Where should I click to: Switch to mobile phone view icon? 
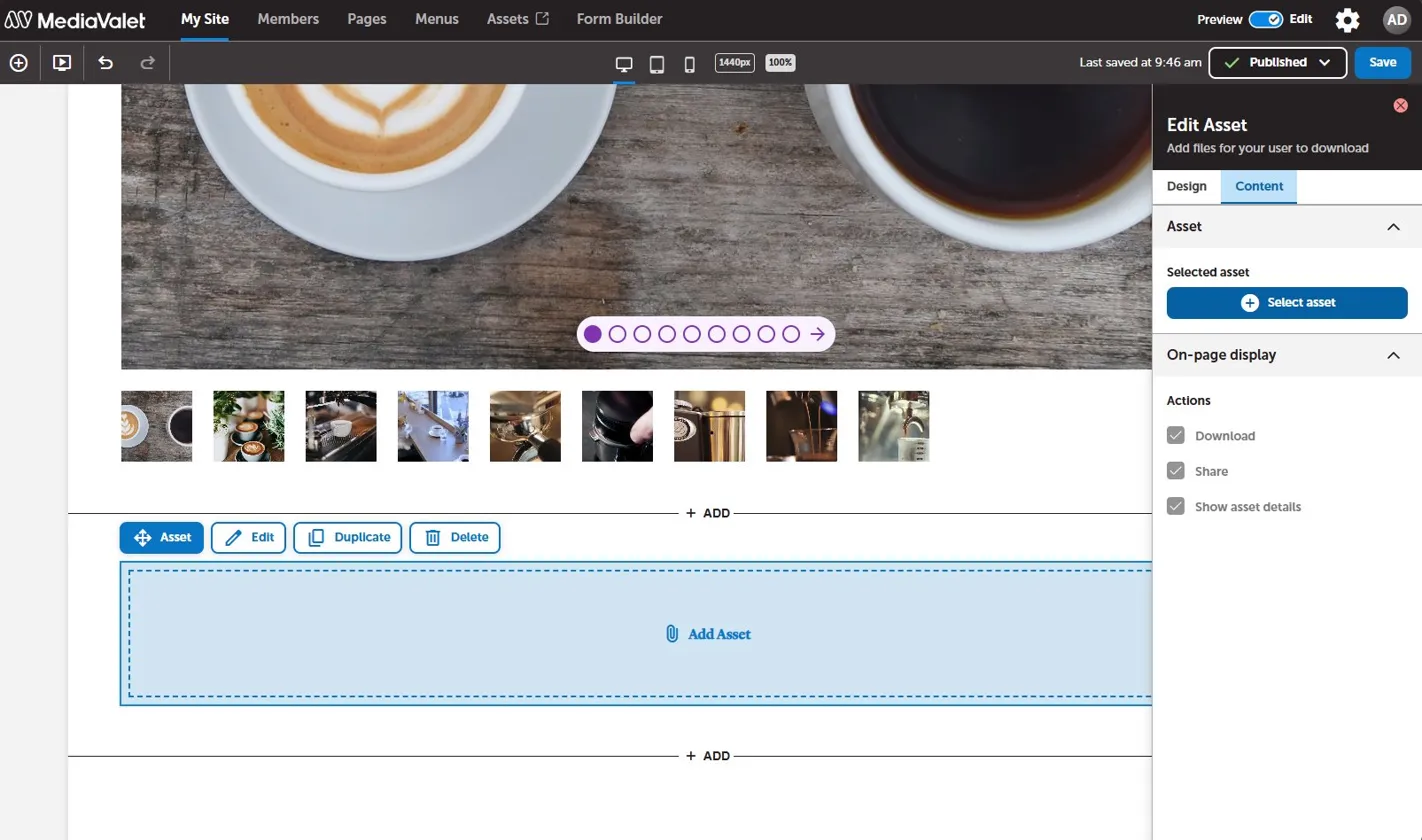689,64
